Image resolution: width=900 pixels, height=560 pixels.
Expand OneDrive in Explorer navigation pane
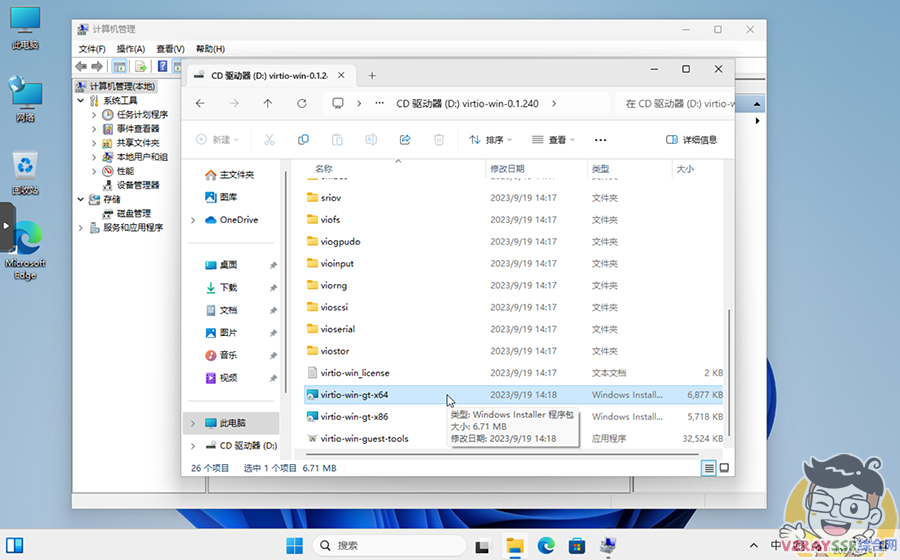coord(193,220)
